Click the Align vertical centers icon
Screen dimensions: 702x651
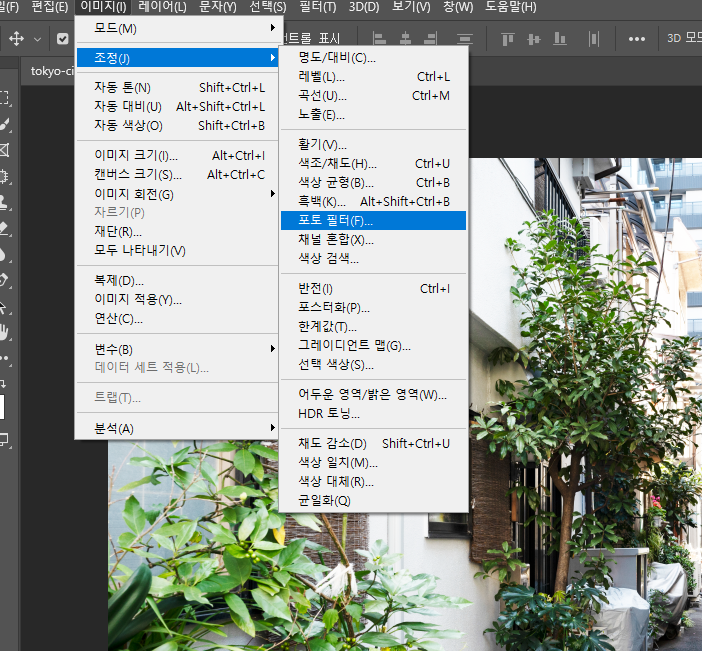pyautogui.click(x=534, y=39)
